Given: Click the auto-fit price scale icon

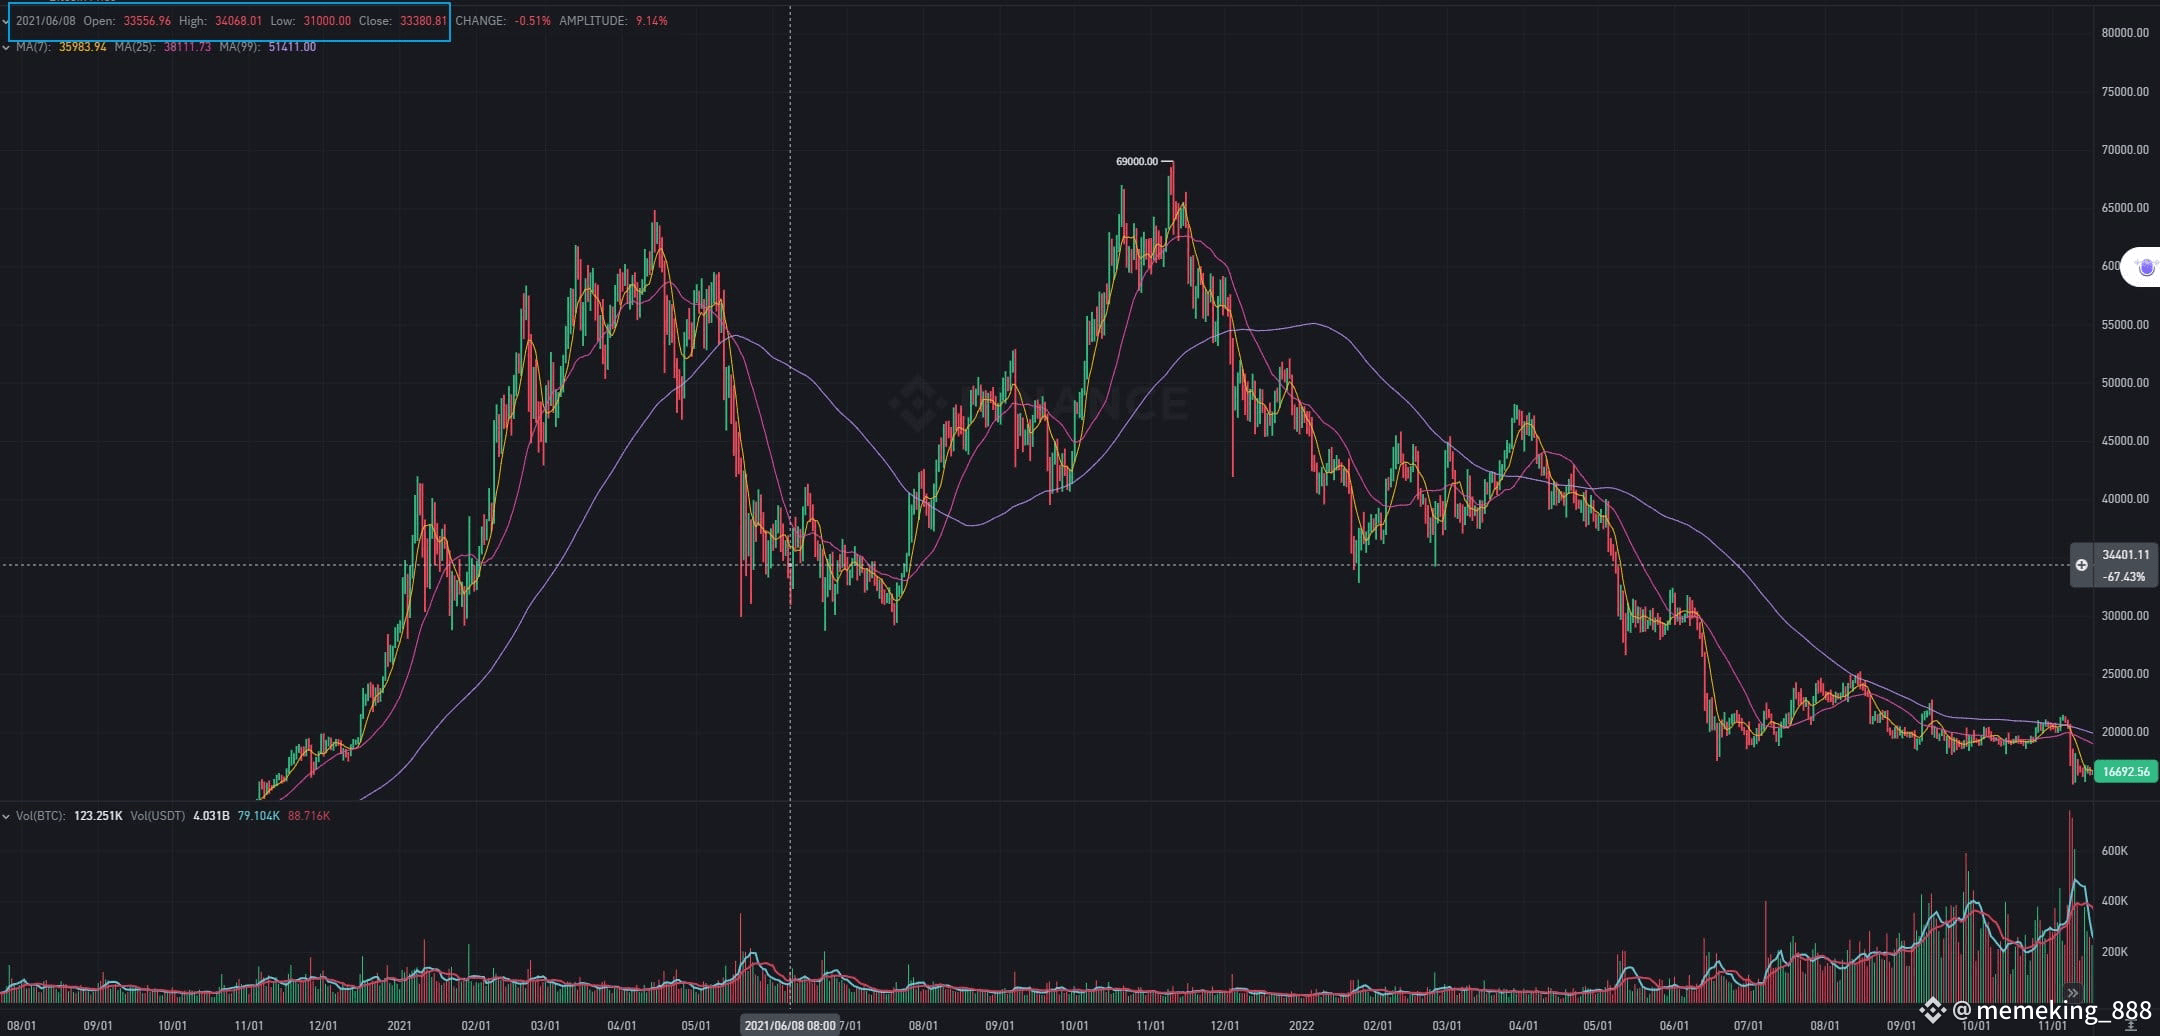Looking at the screenshot, I should pos(2130,1026).
